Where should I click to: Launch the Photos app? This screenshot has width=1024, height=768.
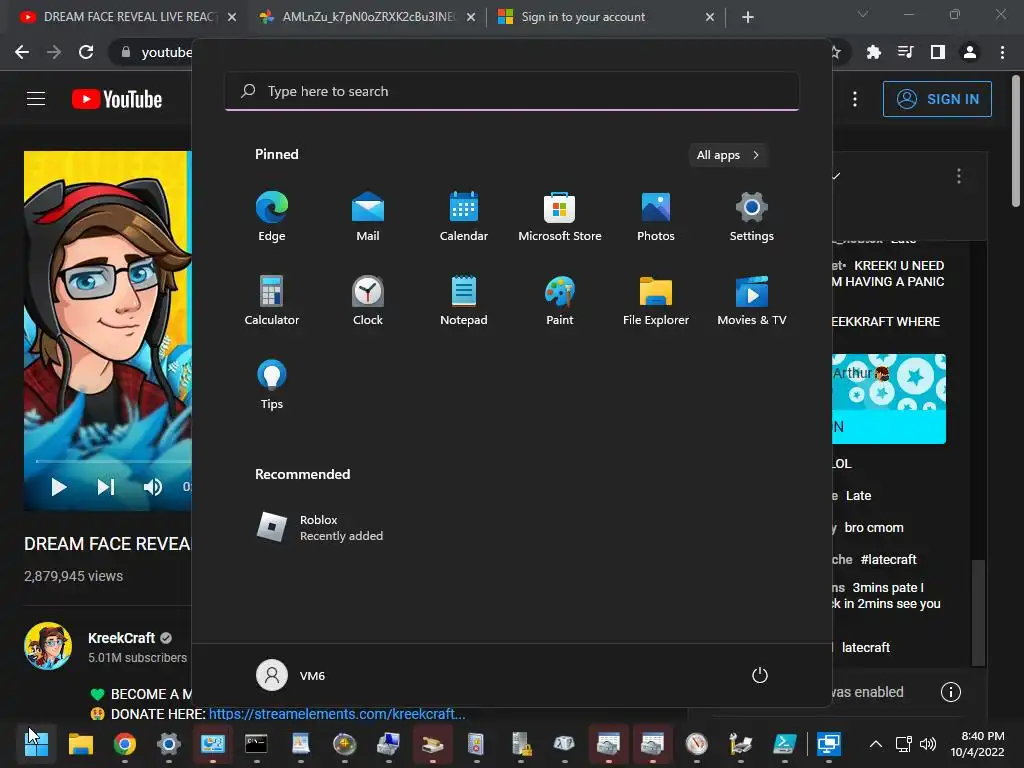(656, 217)
